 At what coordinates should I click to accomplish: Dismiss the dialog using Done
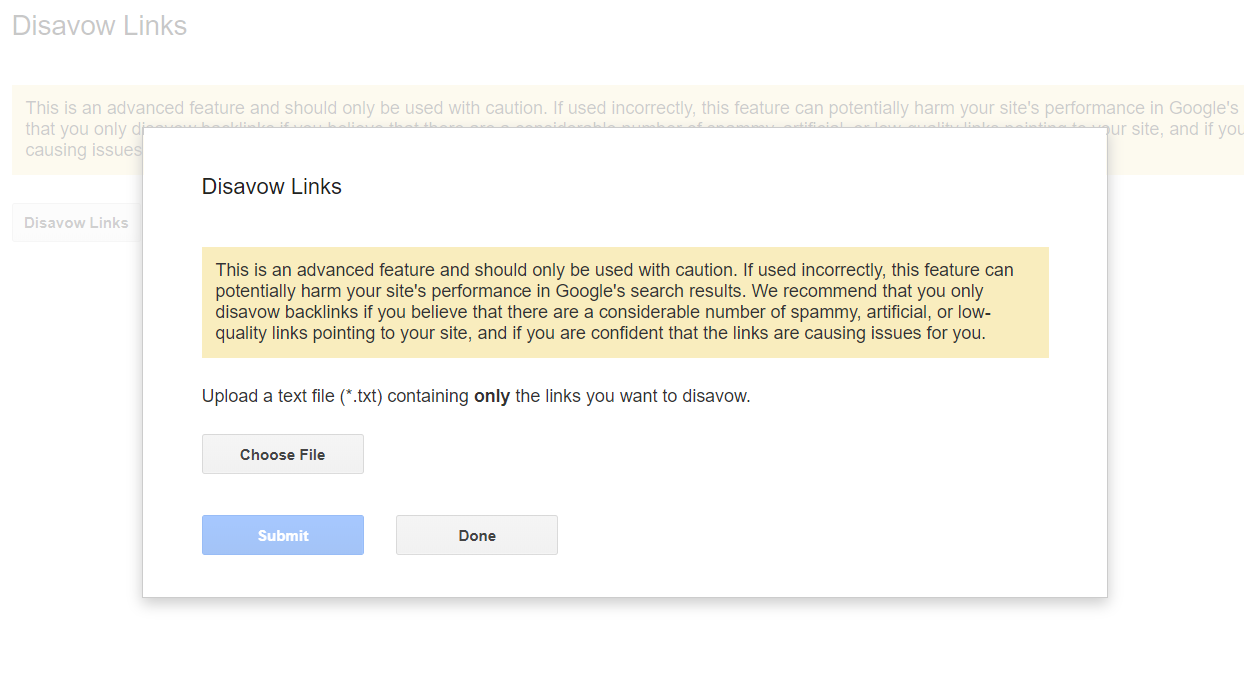coord(476,535)
